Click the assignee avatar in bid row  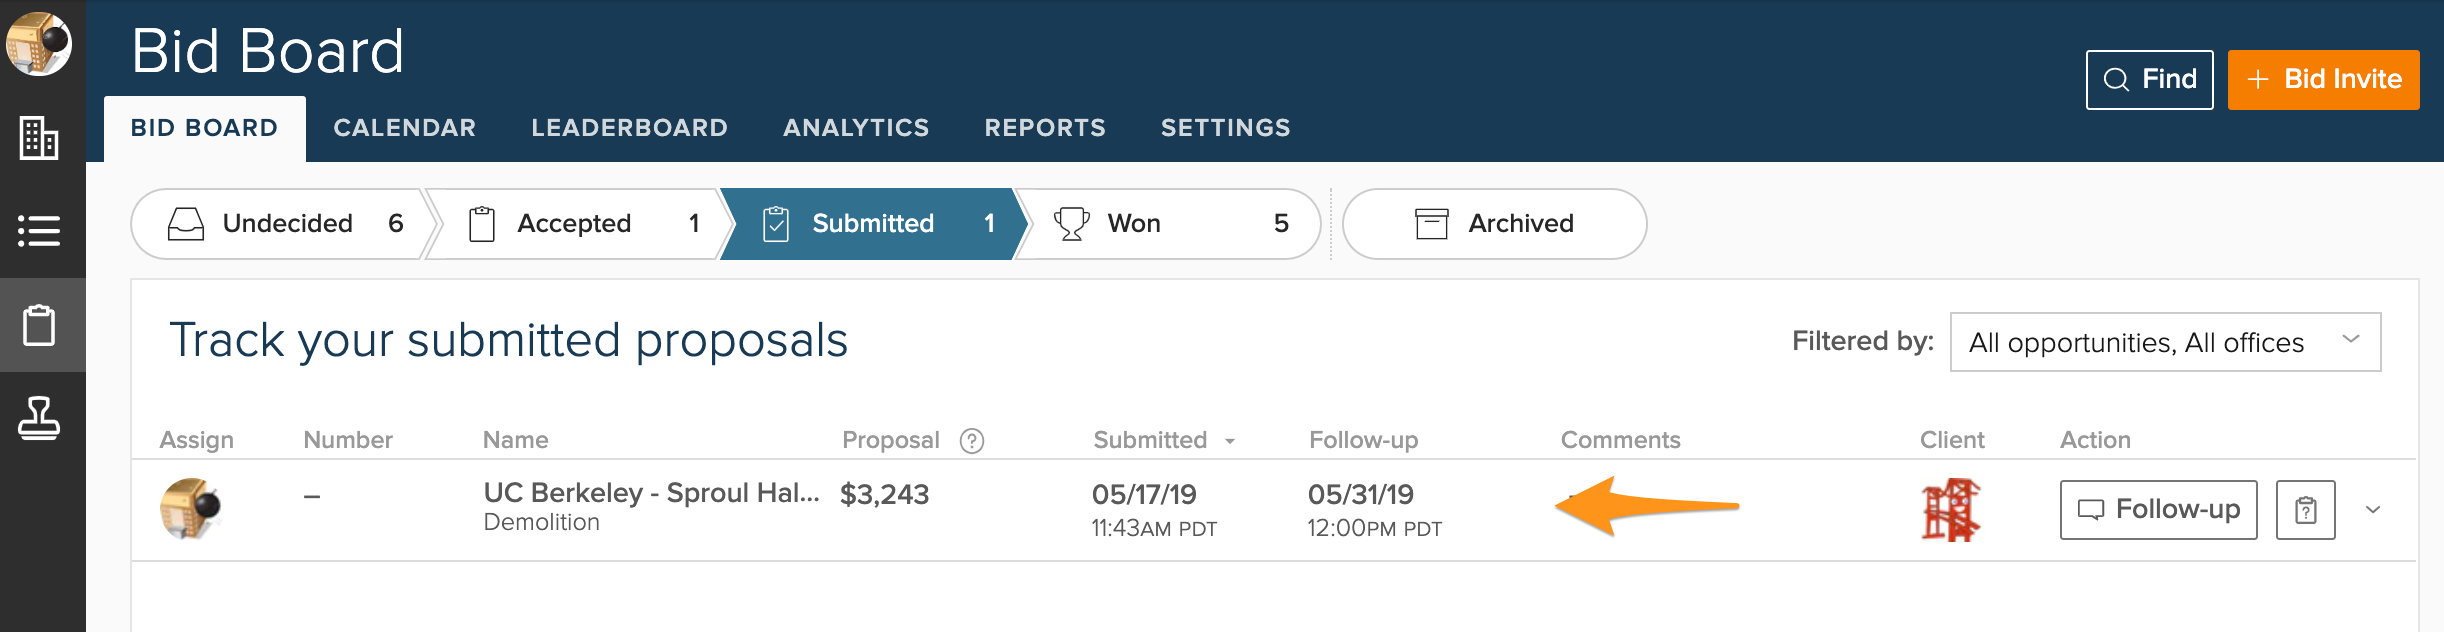tap(190, 509)
